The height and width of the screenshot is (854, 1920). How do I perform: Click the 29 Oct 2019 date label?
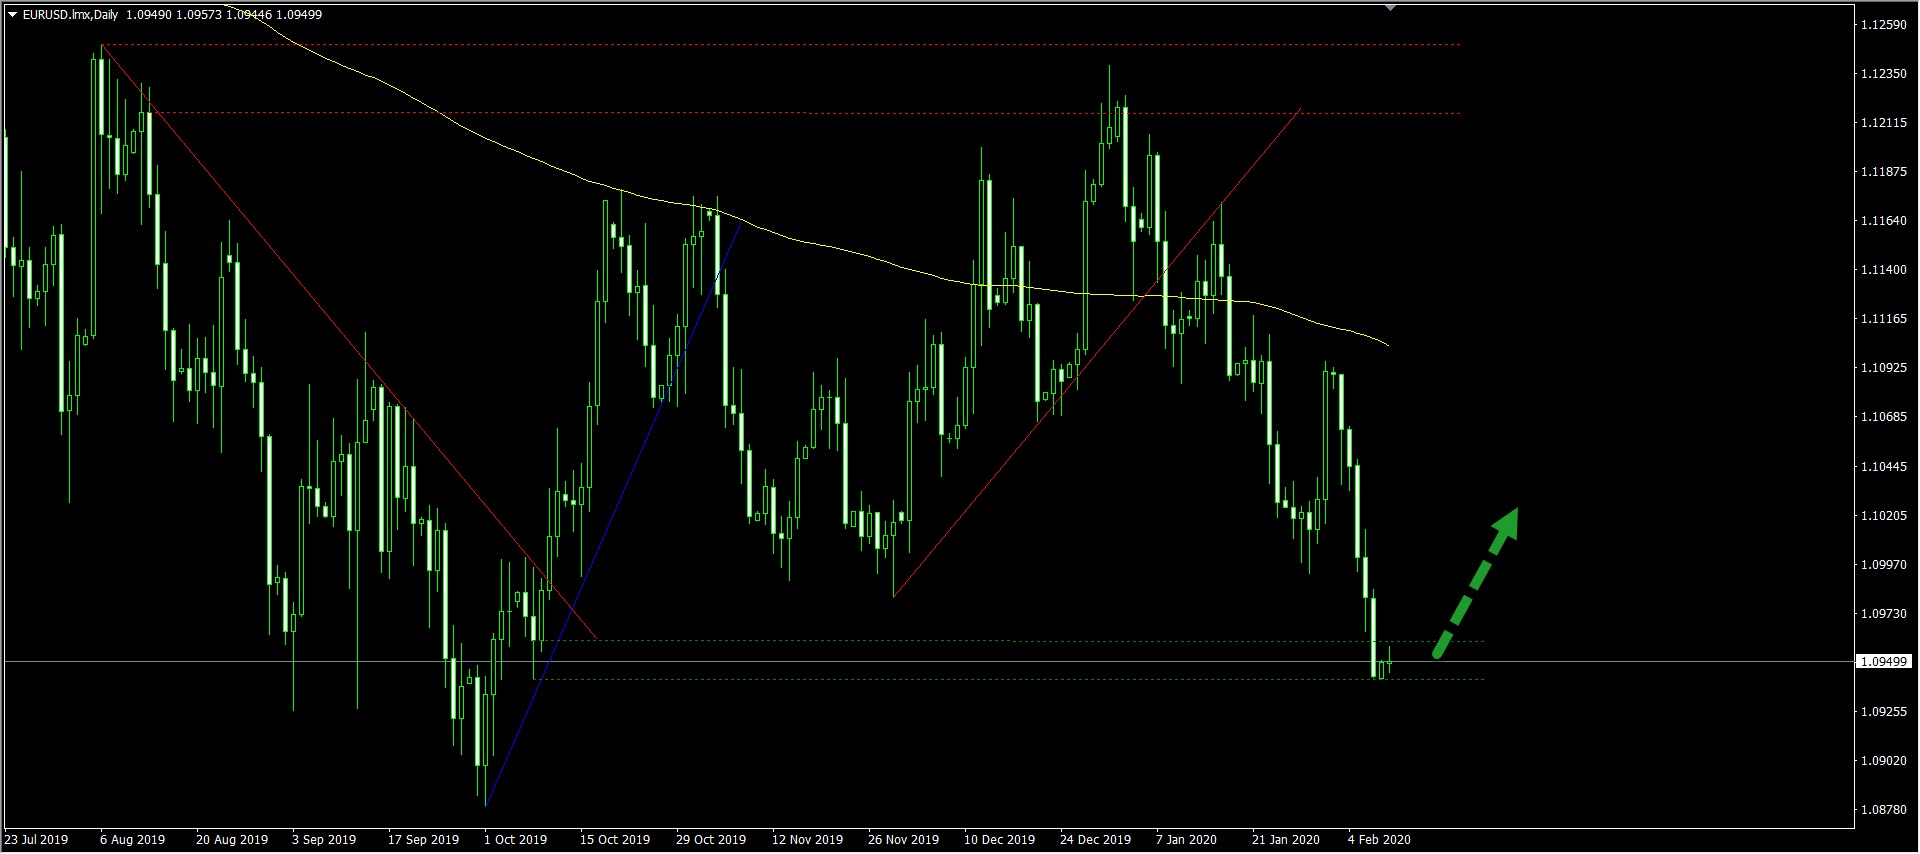(711, 840)
